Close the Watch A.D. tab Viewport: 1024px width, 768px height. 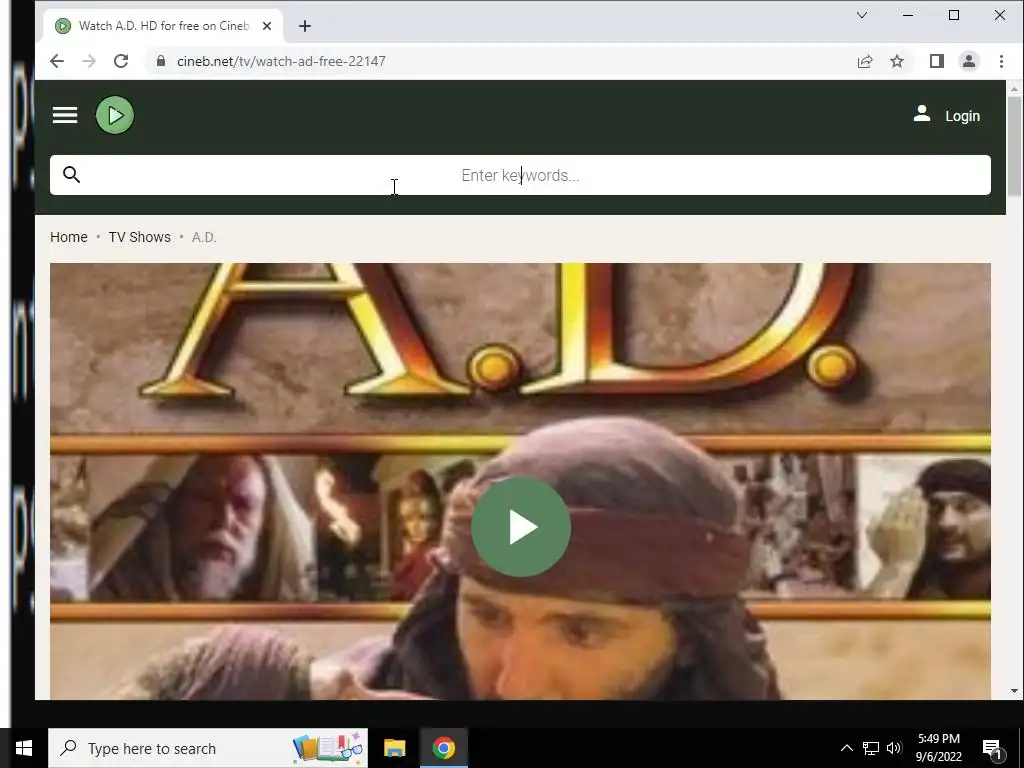click(266, 26)
